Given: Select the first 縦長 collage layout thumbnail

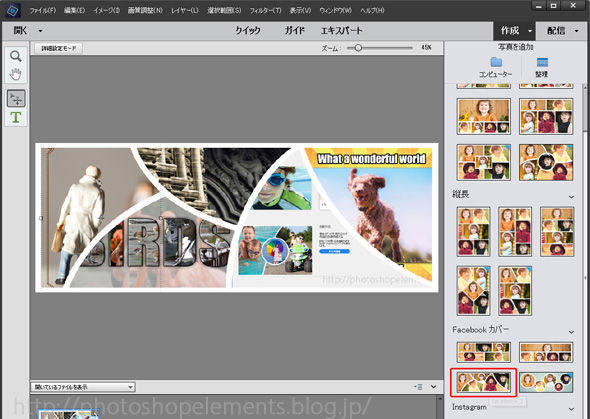Looking at the screenshot, I should click(x=473, y=231).
